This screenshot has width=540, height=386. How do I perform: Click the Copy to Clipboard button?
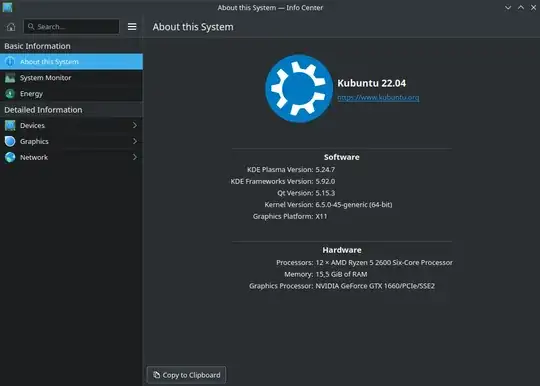coord(186,375)
